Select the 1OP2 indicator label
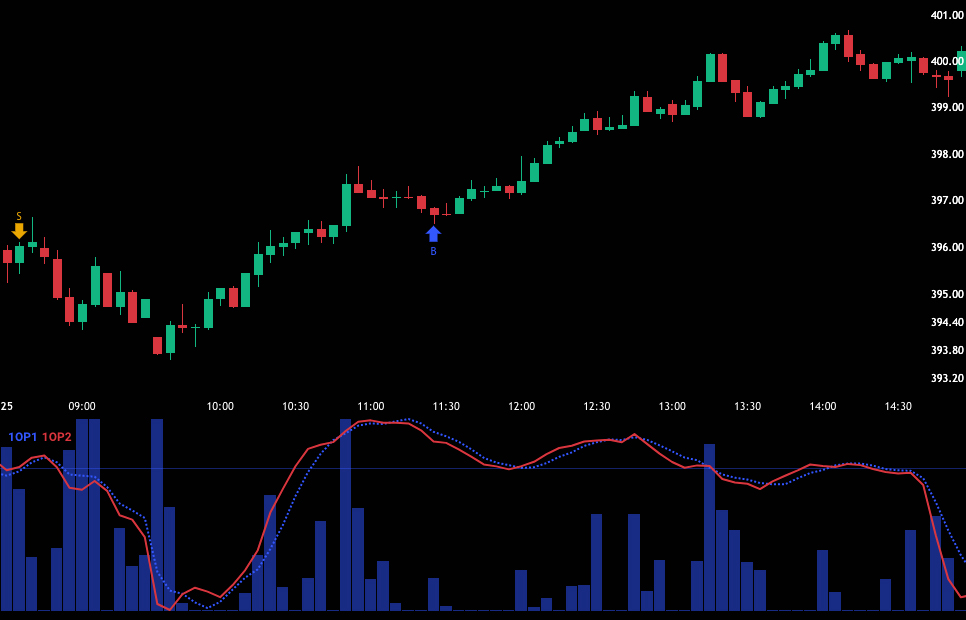This screenshot has width=966, height=620. click(57, 437)
